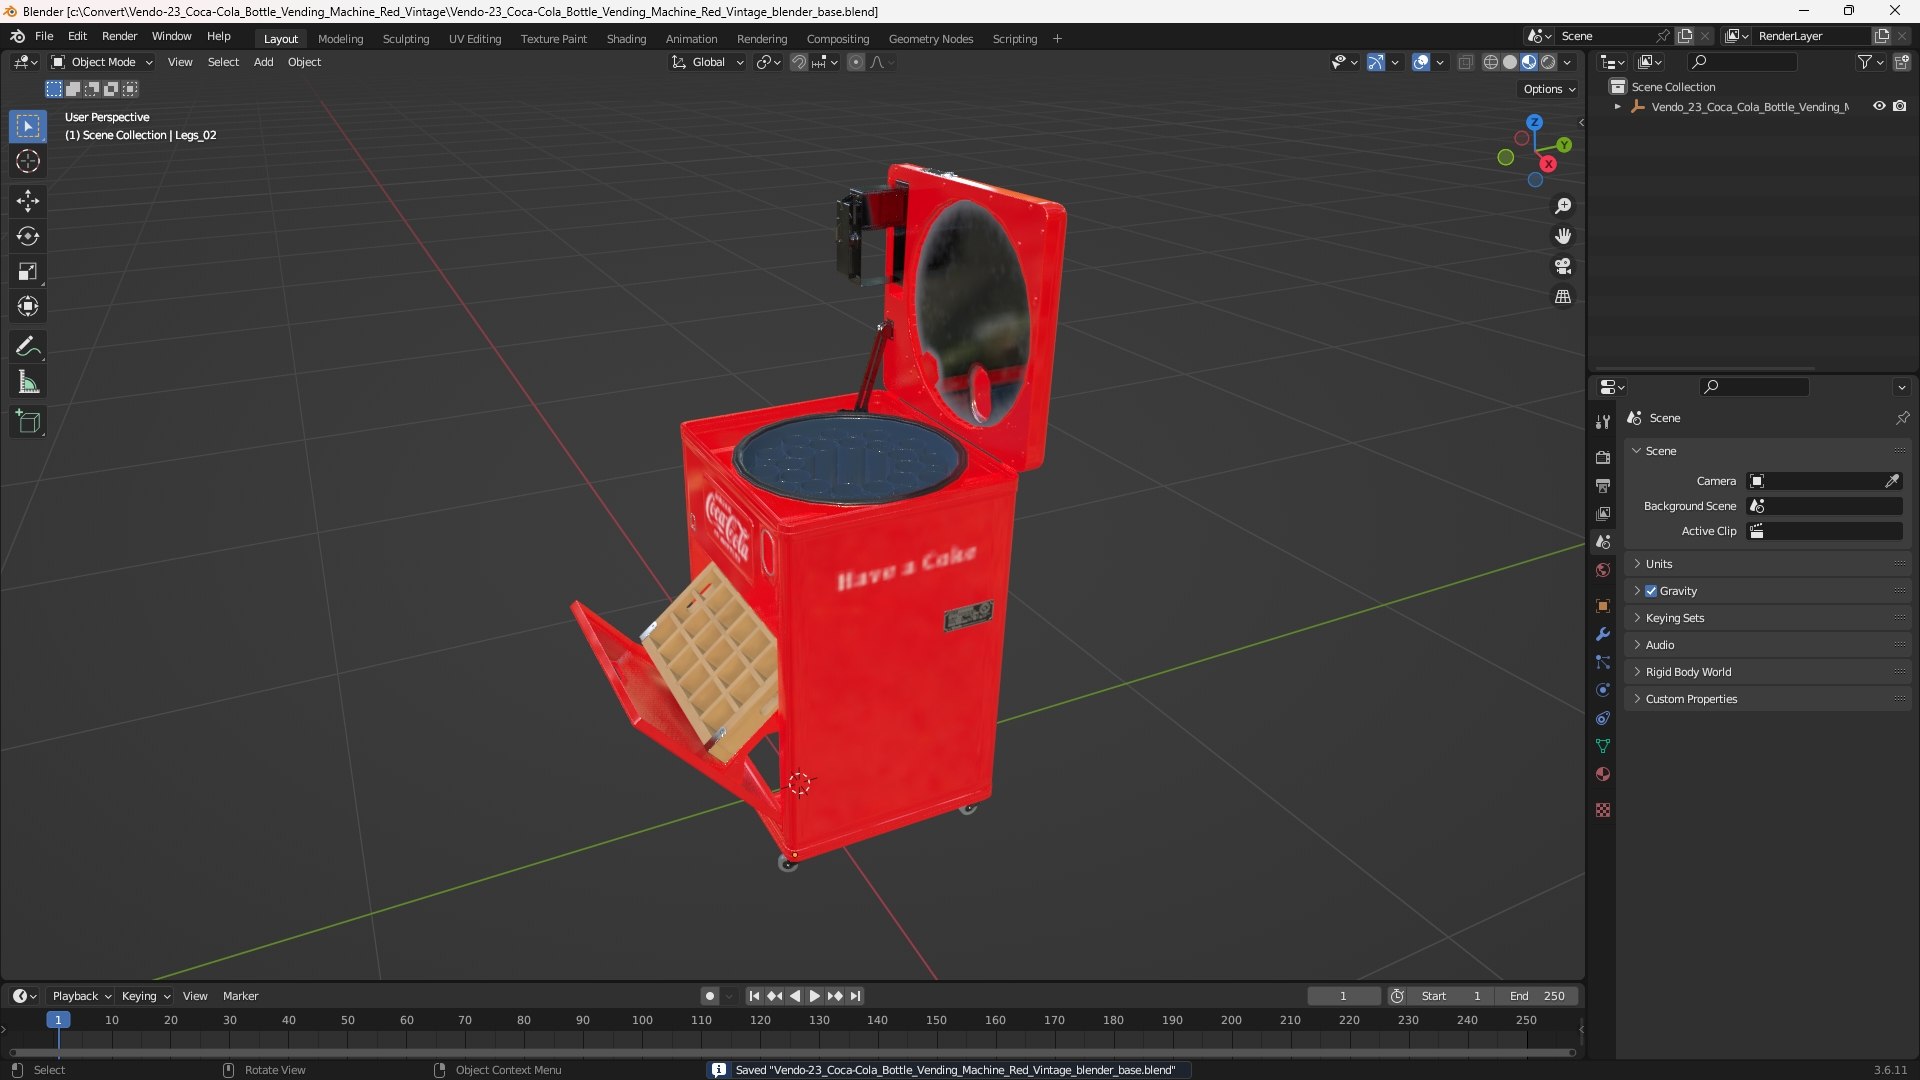Select the Transform tool
Viewport: 1920px width, 1080px height.
tap(28, 306)
